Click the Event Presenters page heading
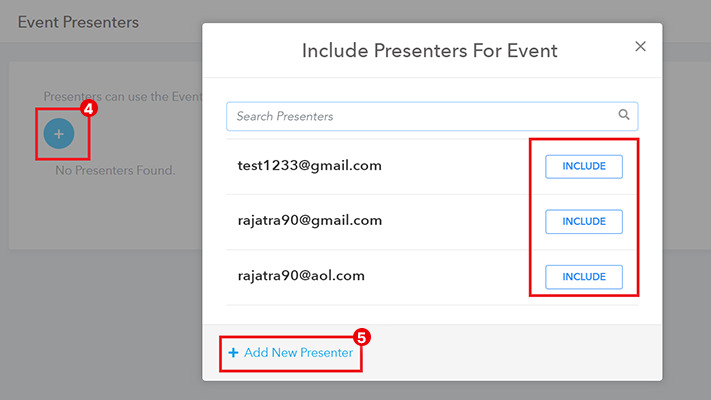The width and height of the screenshot is (711, 400). pyautogui.click(x=78, y=22)
